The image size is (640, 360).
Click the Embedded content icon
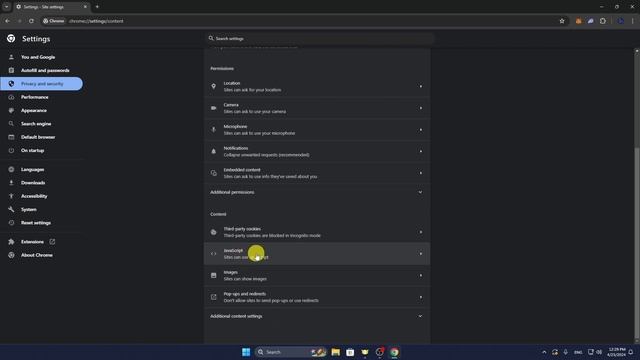[213, 173]
